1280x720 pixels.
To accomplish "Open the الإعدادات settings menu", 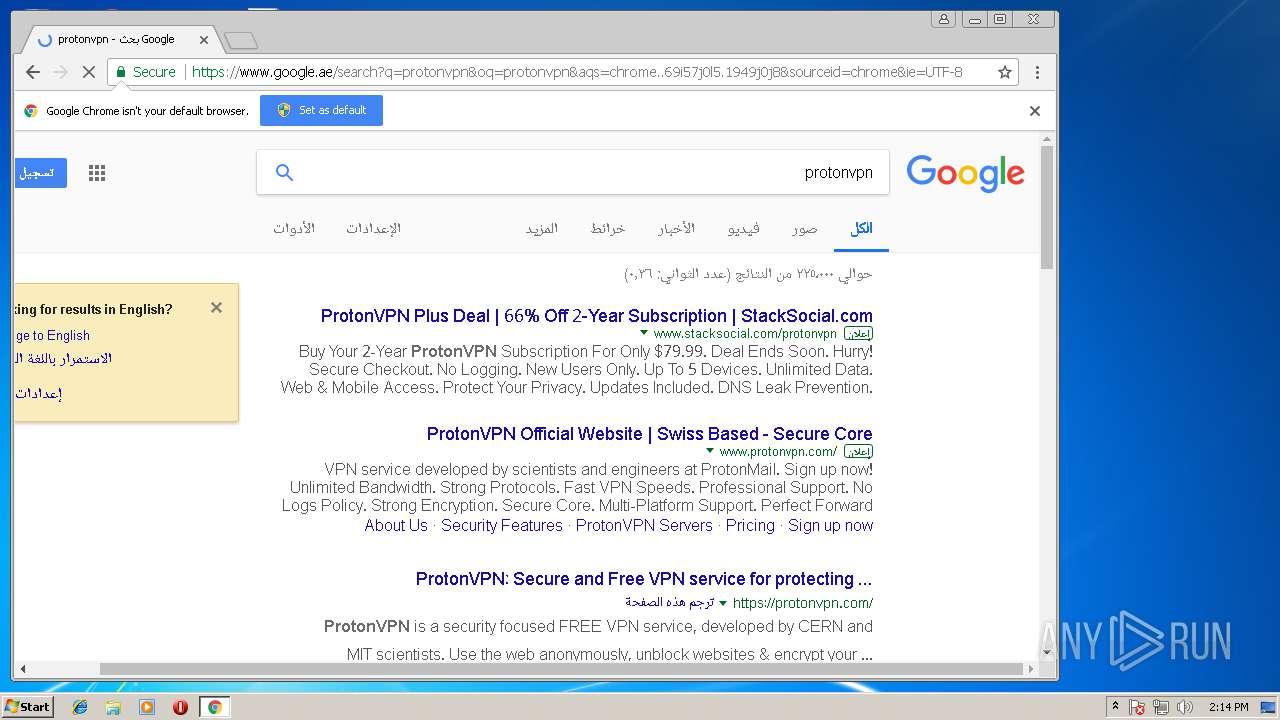I will [373, 229].
